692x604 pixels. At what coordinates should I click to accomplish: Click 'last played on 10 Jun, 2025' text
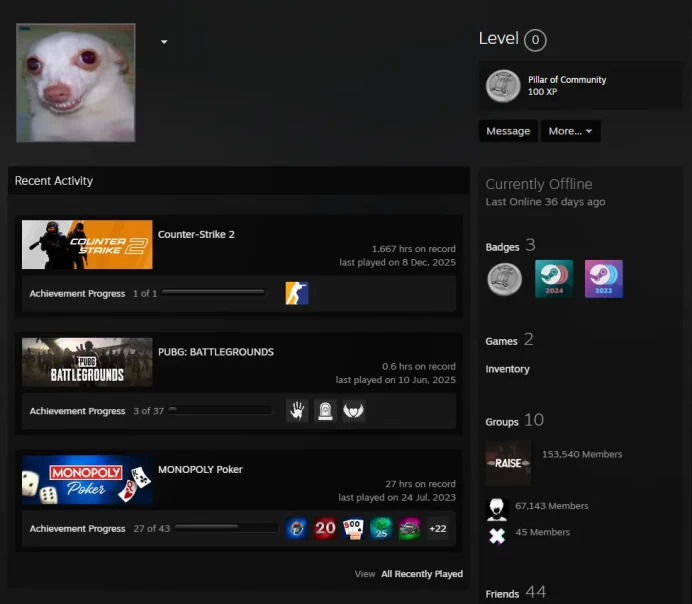point(396,379)
